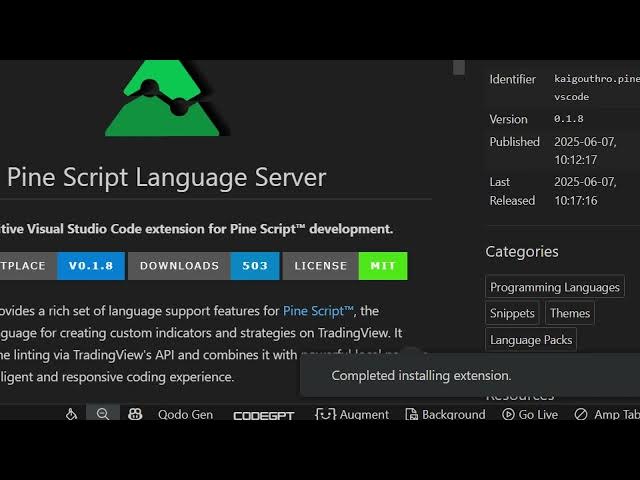The height and width of the screenshot is (480, 640).
Task: Click the identifier kaigouthro.pine text
Action: click(597, 87)
